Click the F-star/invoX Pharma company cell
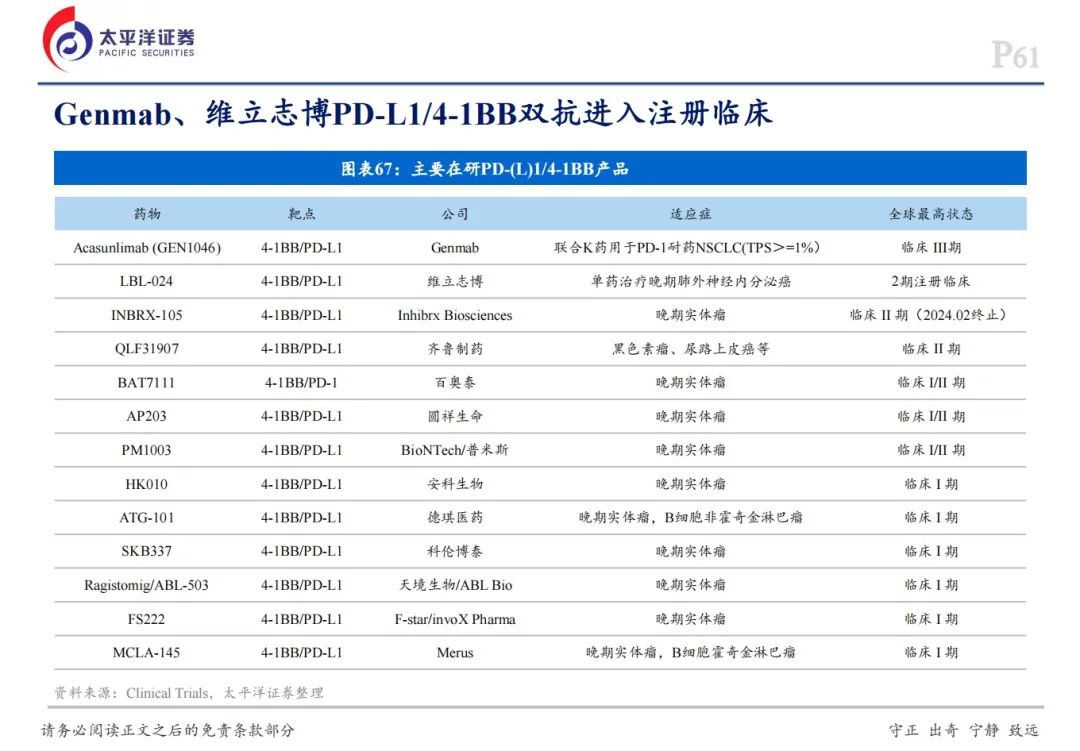This screenshot has height=751, width=1080. 455,619
